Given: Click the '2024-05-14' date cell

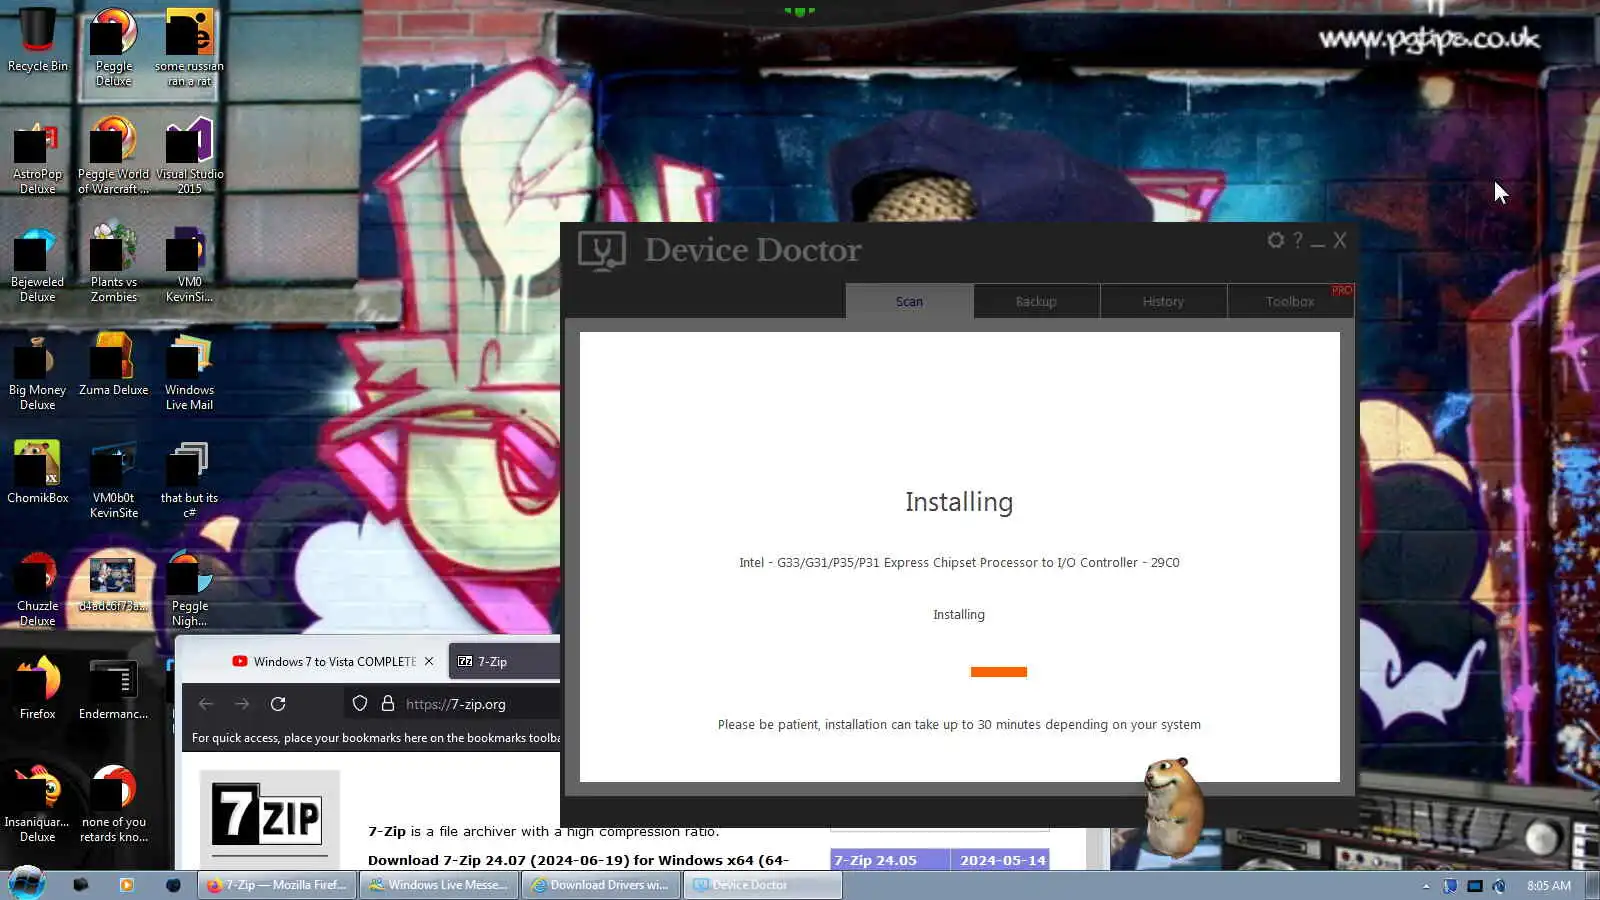Looking at the screenshot, I should 1001,860.
